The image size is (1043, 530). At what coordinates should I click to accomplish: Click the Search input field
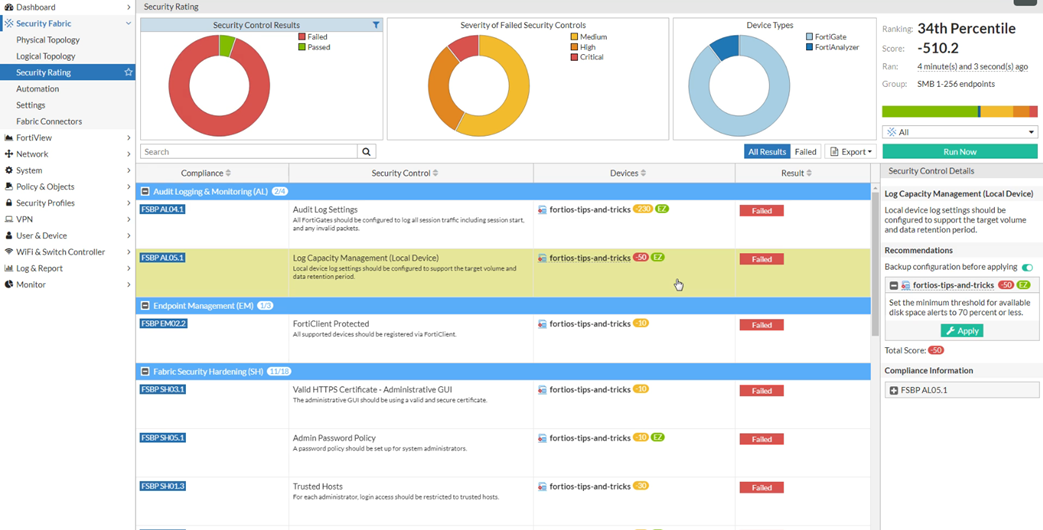[x=249, y=152]
